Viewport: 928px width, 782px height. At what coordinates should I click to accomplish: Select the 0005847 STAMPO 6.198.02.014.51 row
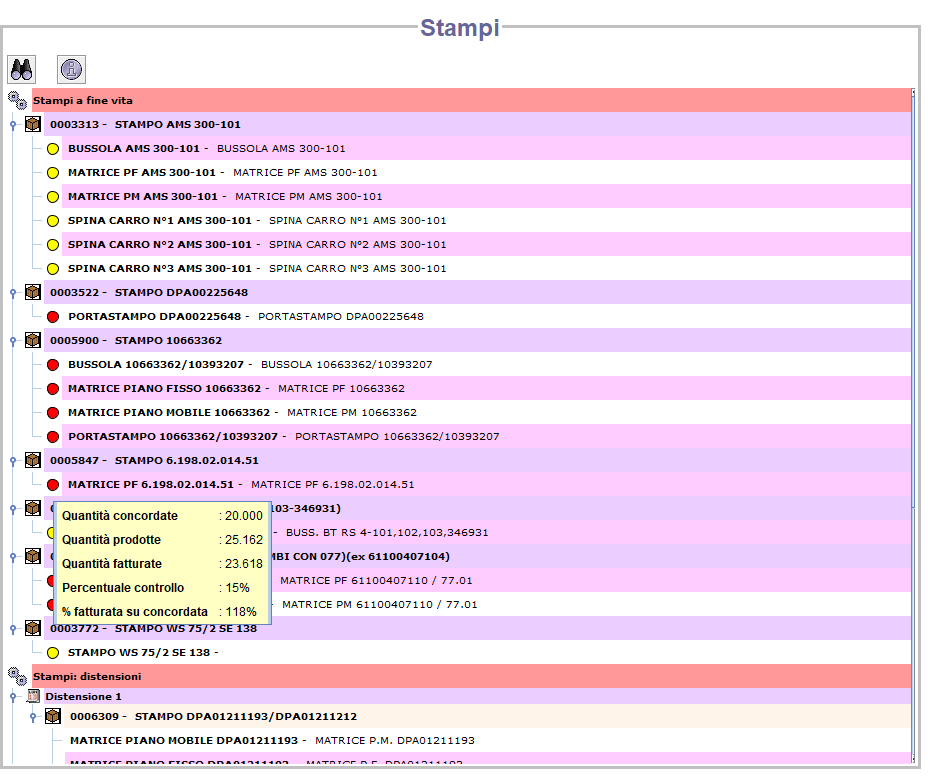154,460
